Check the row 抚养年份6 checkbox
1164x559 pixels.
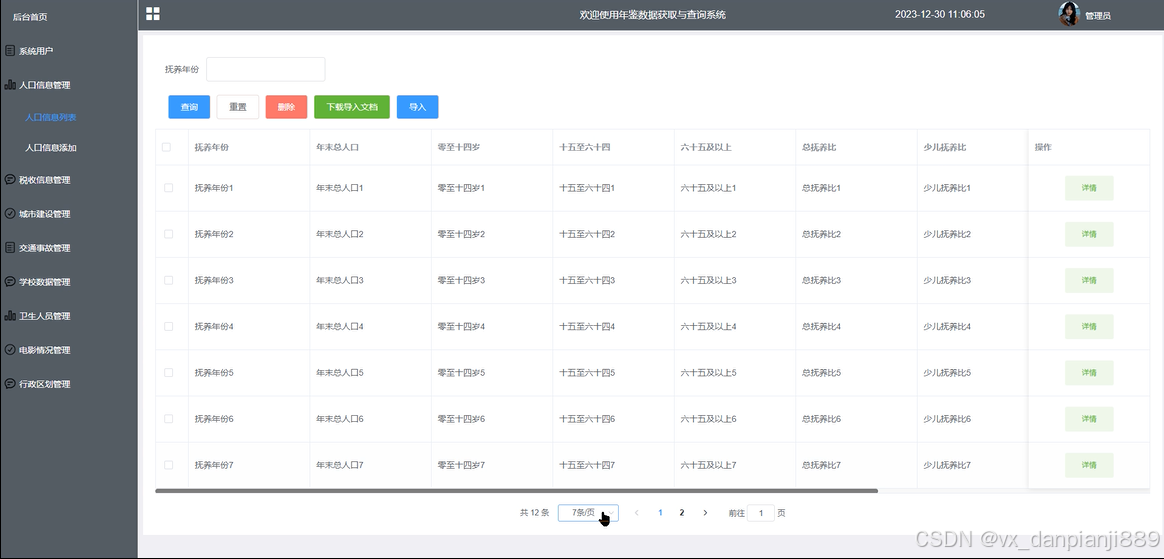(169, 419)
